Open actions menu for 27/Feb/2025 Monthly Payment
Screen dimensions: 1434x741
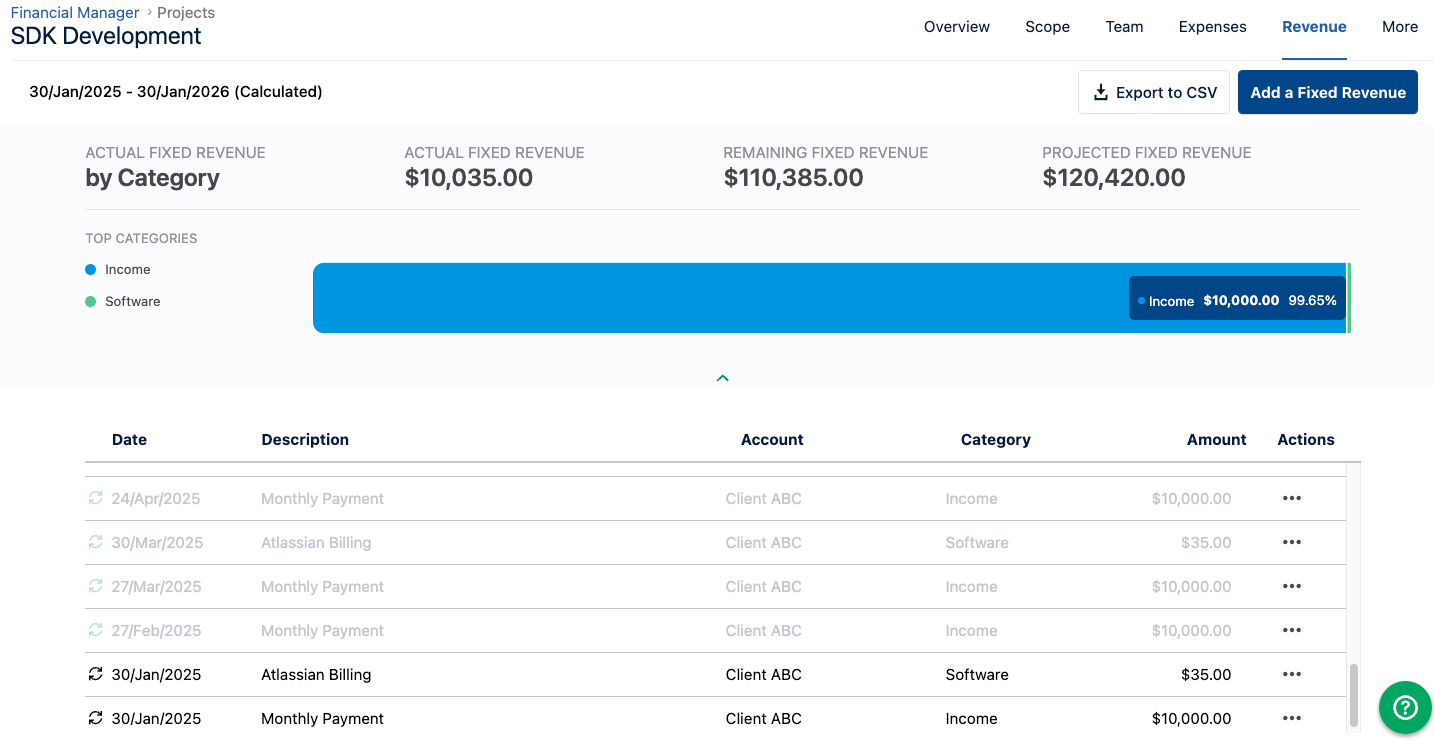coord(1291,631)
